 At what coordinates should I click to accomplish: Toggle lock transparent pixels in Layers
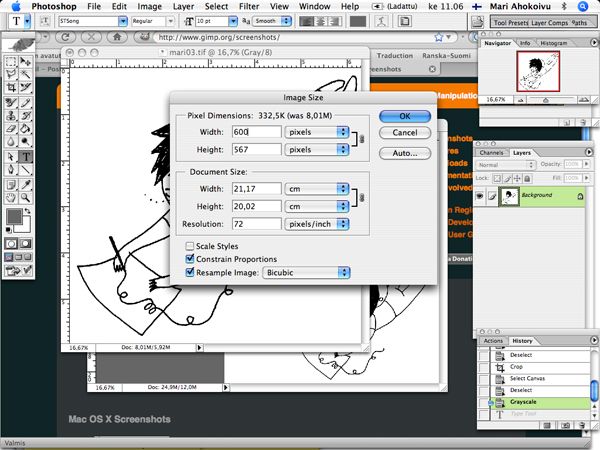[x=497, y=178]
